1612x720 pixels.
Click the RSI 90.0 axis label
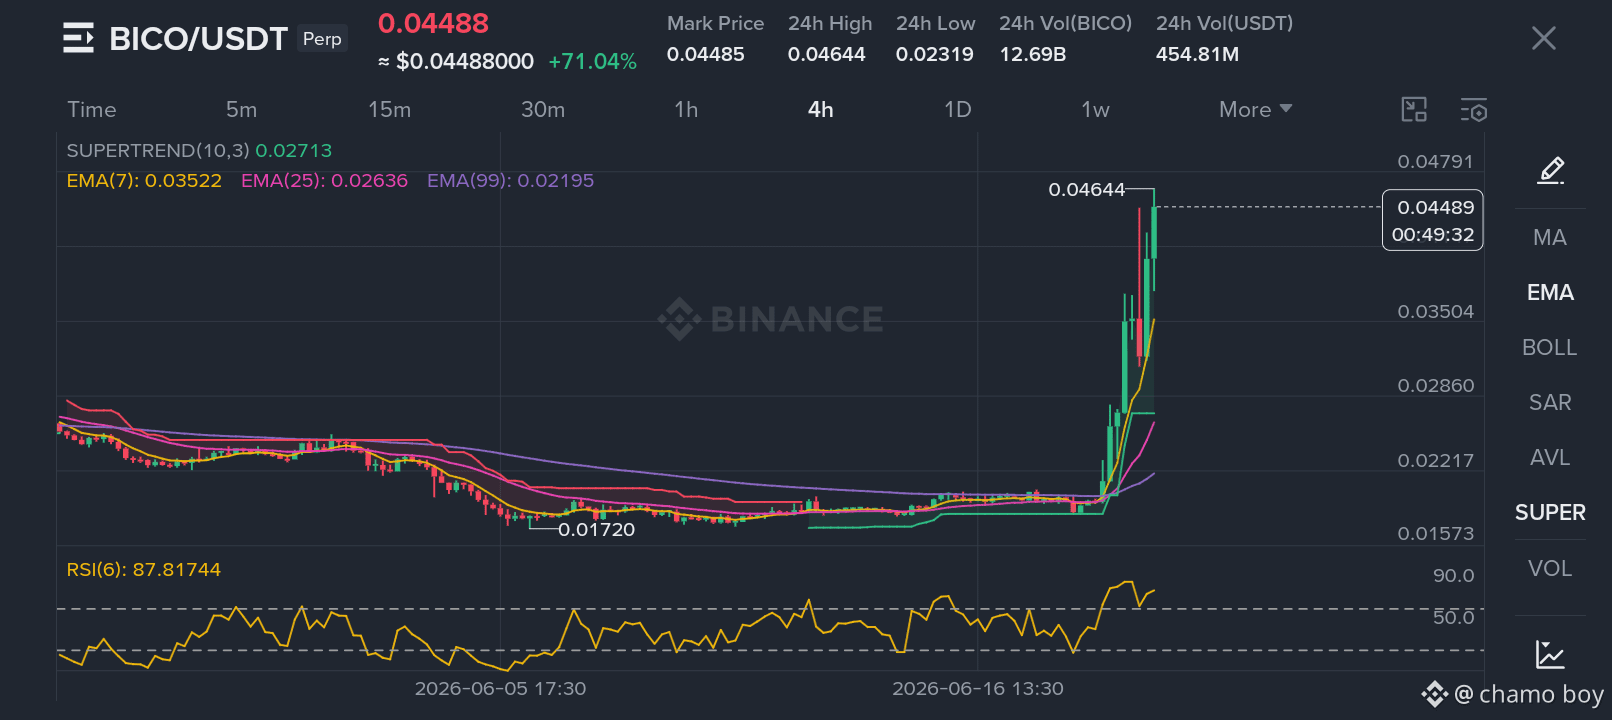(x=1453, y=575)
